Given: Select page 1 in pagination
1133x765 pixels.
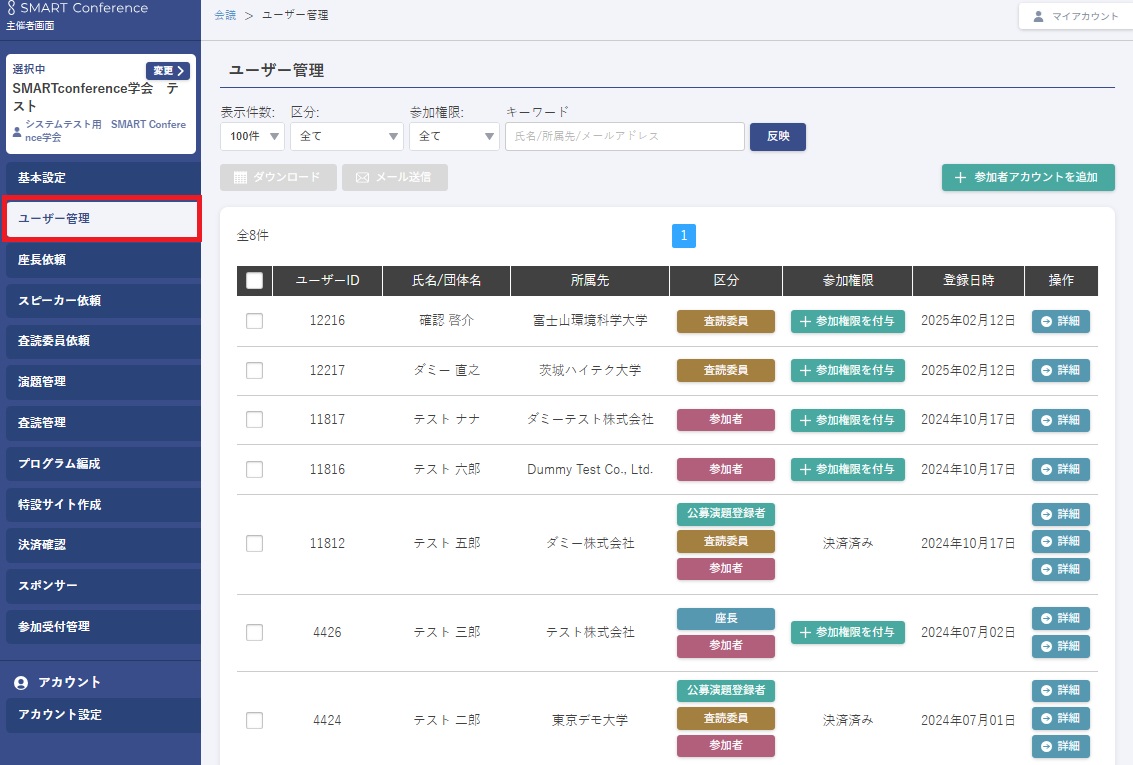Looking at the screenshot, I should click(x=684, y=235).
